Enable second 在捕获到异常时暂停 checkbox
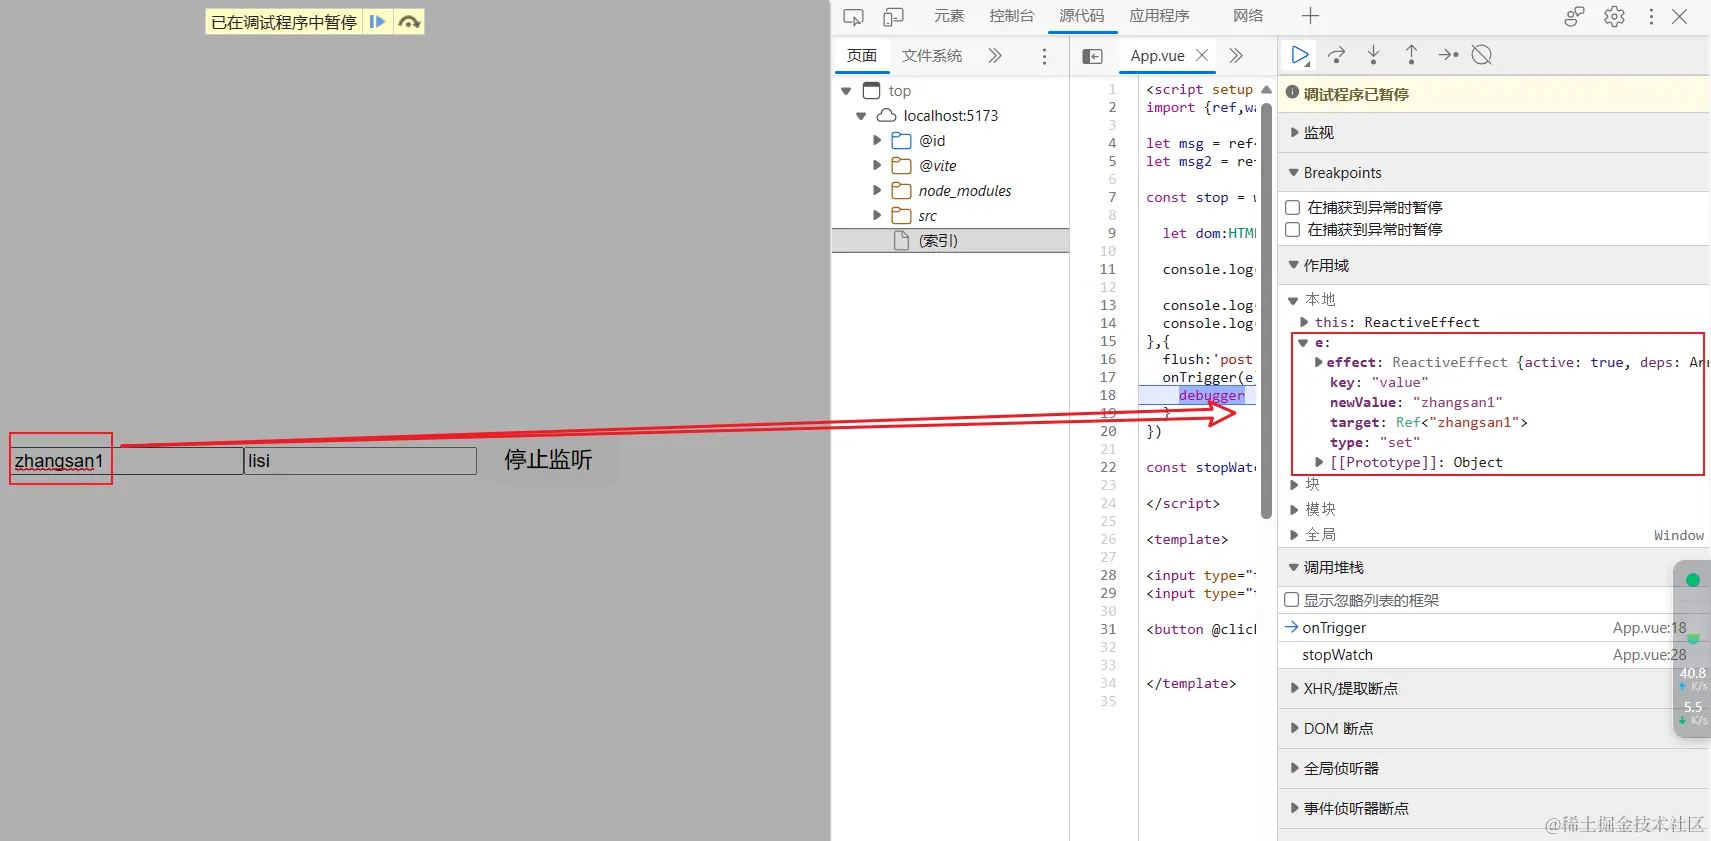 [x=1292, y=229]
